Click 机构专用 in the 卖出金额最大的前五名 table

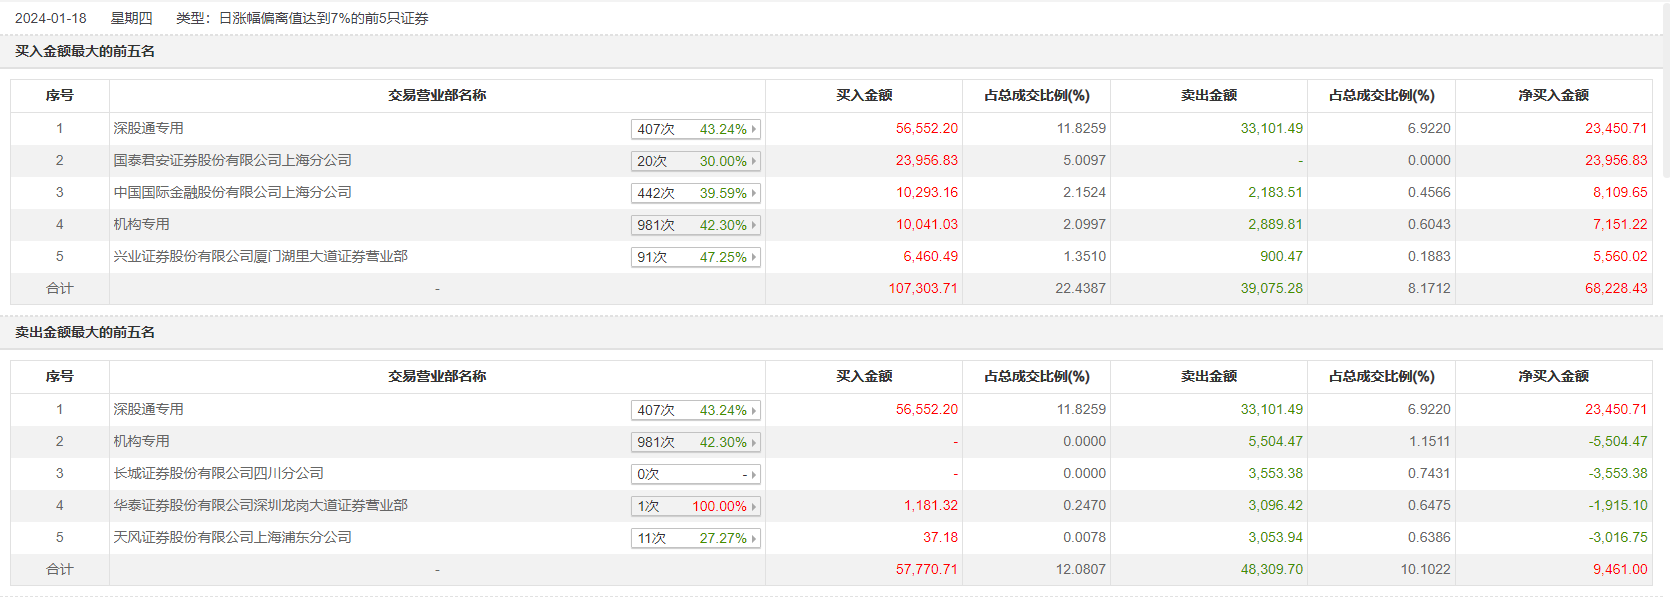coord(141,441)
